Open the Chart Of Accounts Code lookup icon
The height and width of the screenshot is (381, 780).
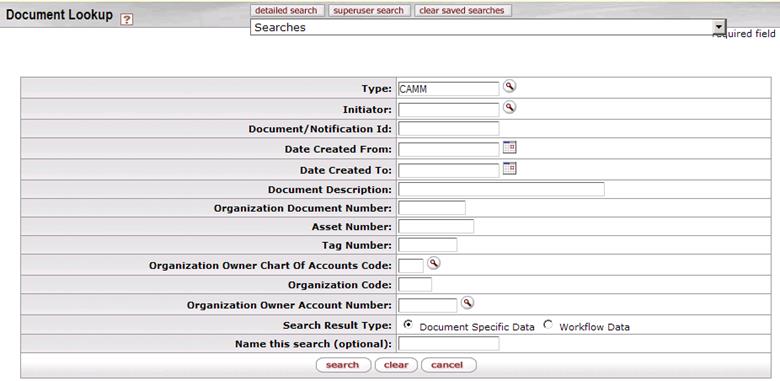coord(434,264)
